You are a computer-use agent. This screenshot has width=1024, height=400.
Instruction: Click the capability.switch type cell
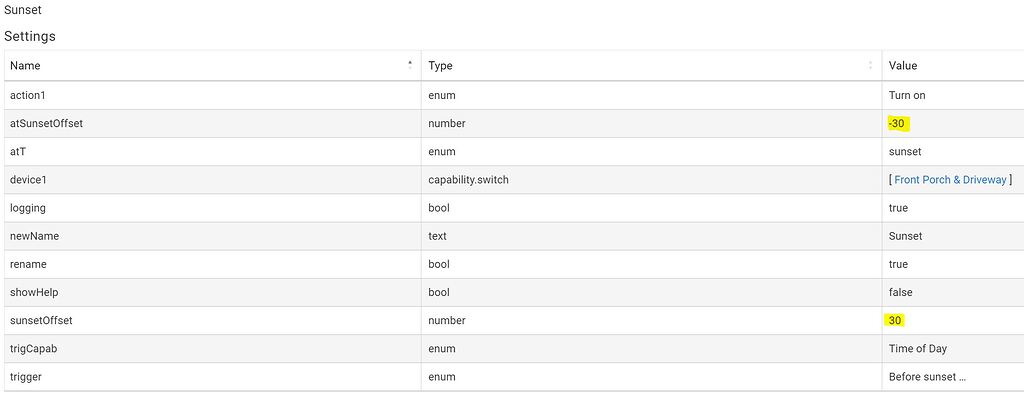[475, 180]
